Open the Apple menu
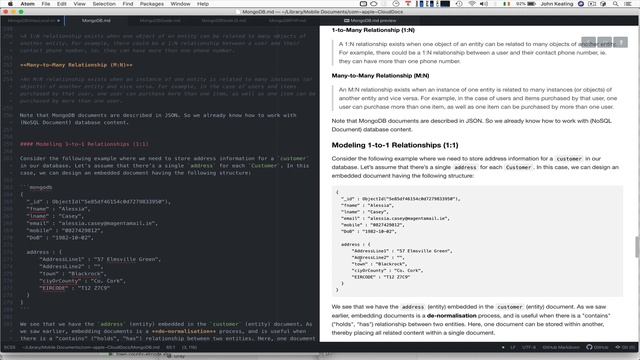The width and height of the screenshot is (640, 360). (10, 4)
